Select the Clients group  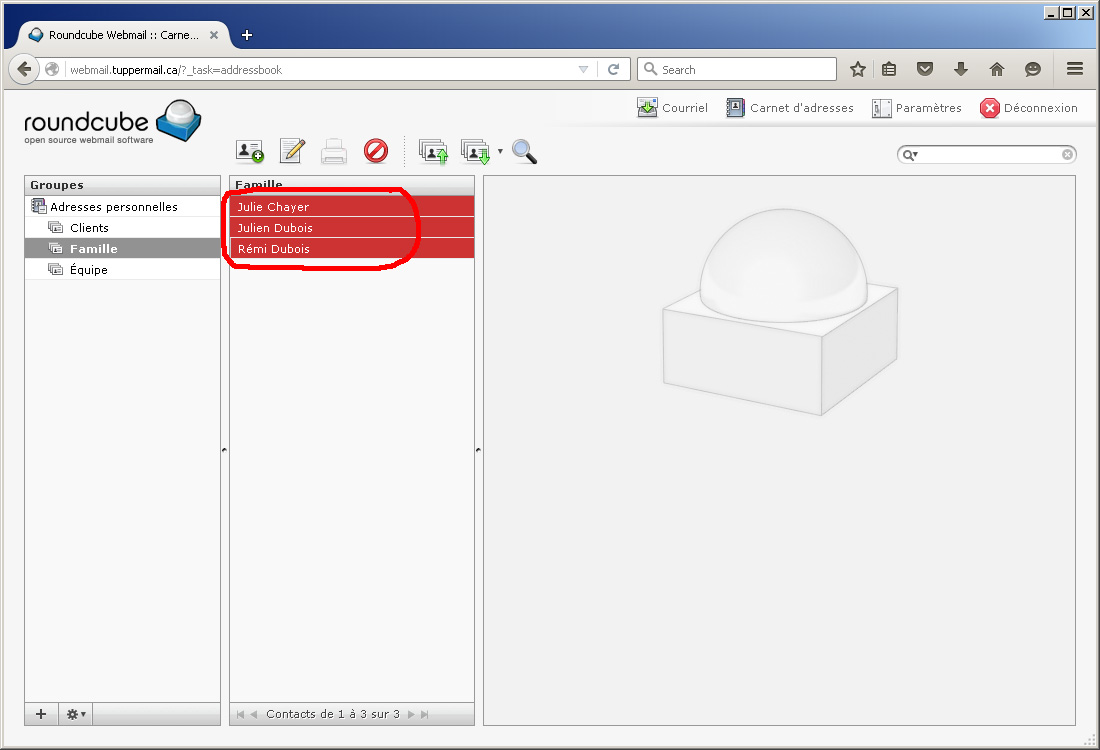[89, 228]
